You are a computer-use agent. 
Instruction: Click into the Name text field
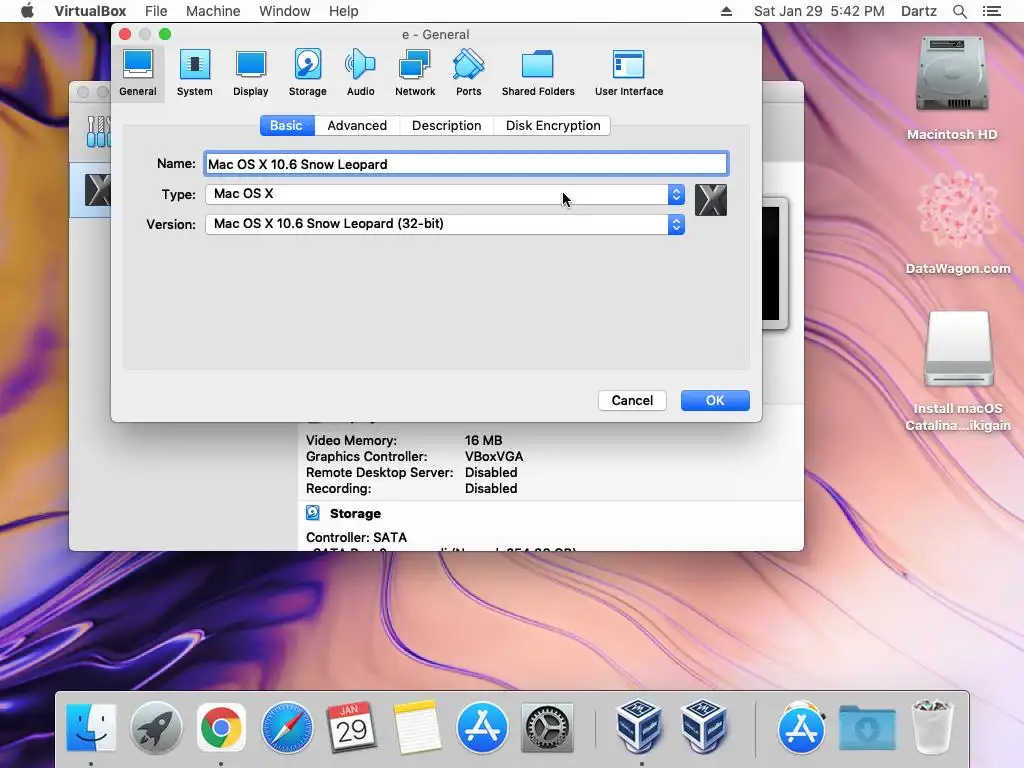coord(466,164)
